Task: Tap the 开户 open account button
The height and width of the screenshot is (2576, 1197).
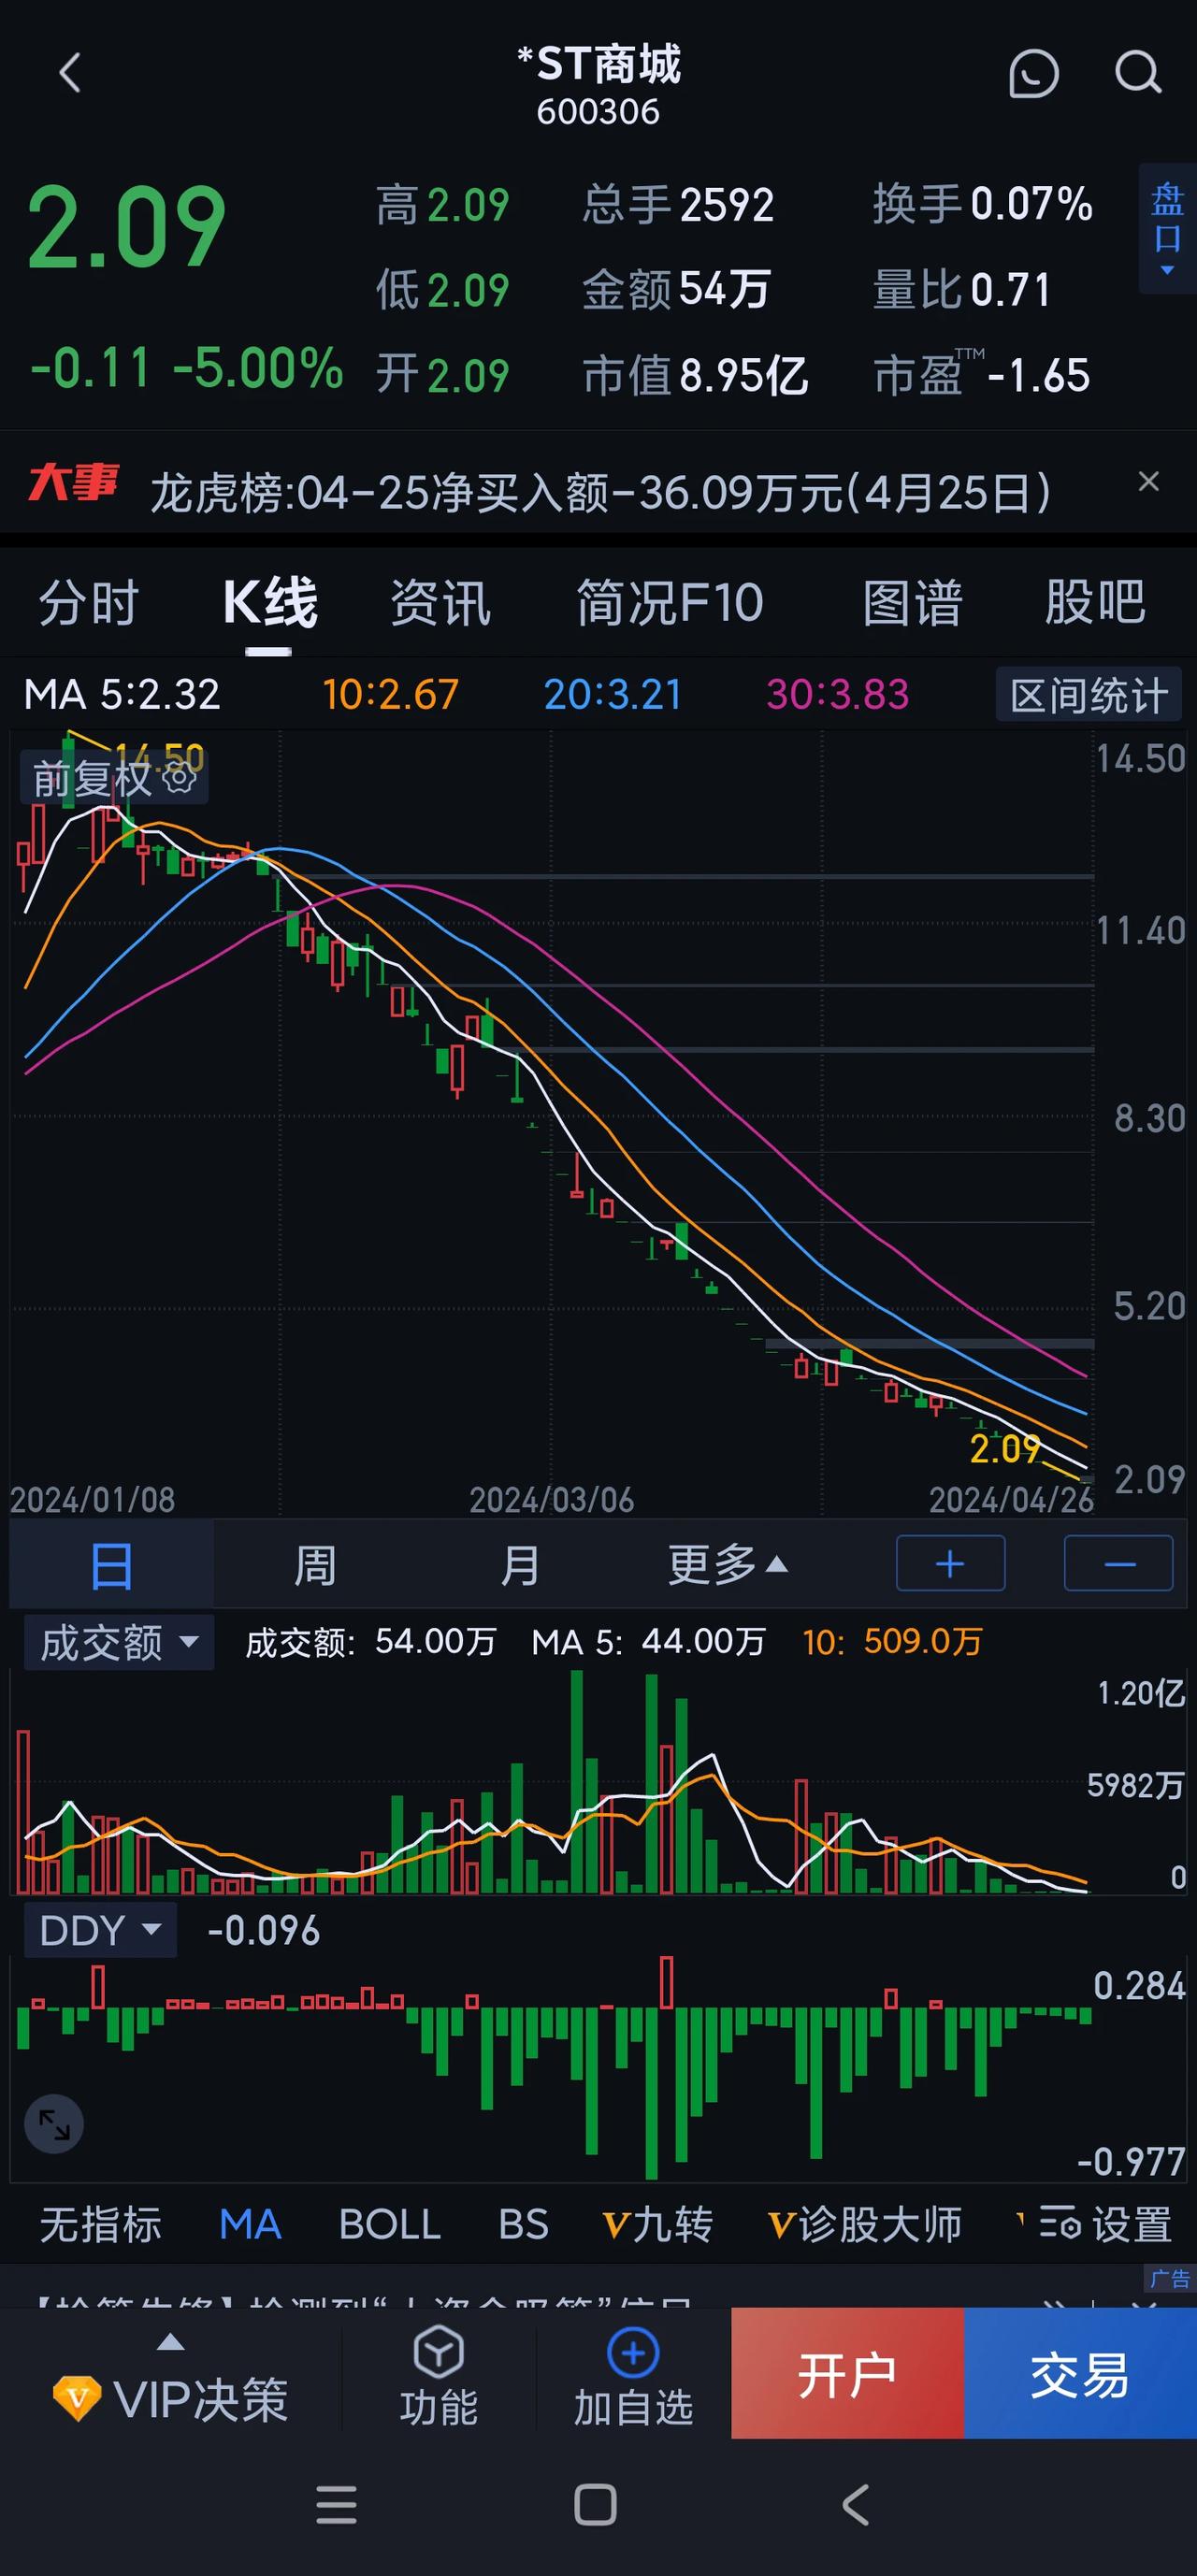Action: click(848, 2373)
